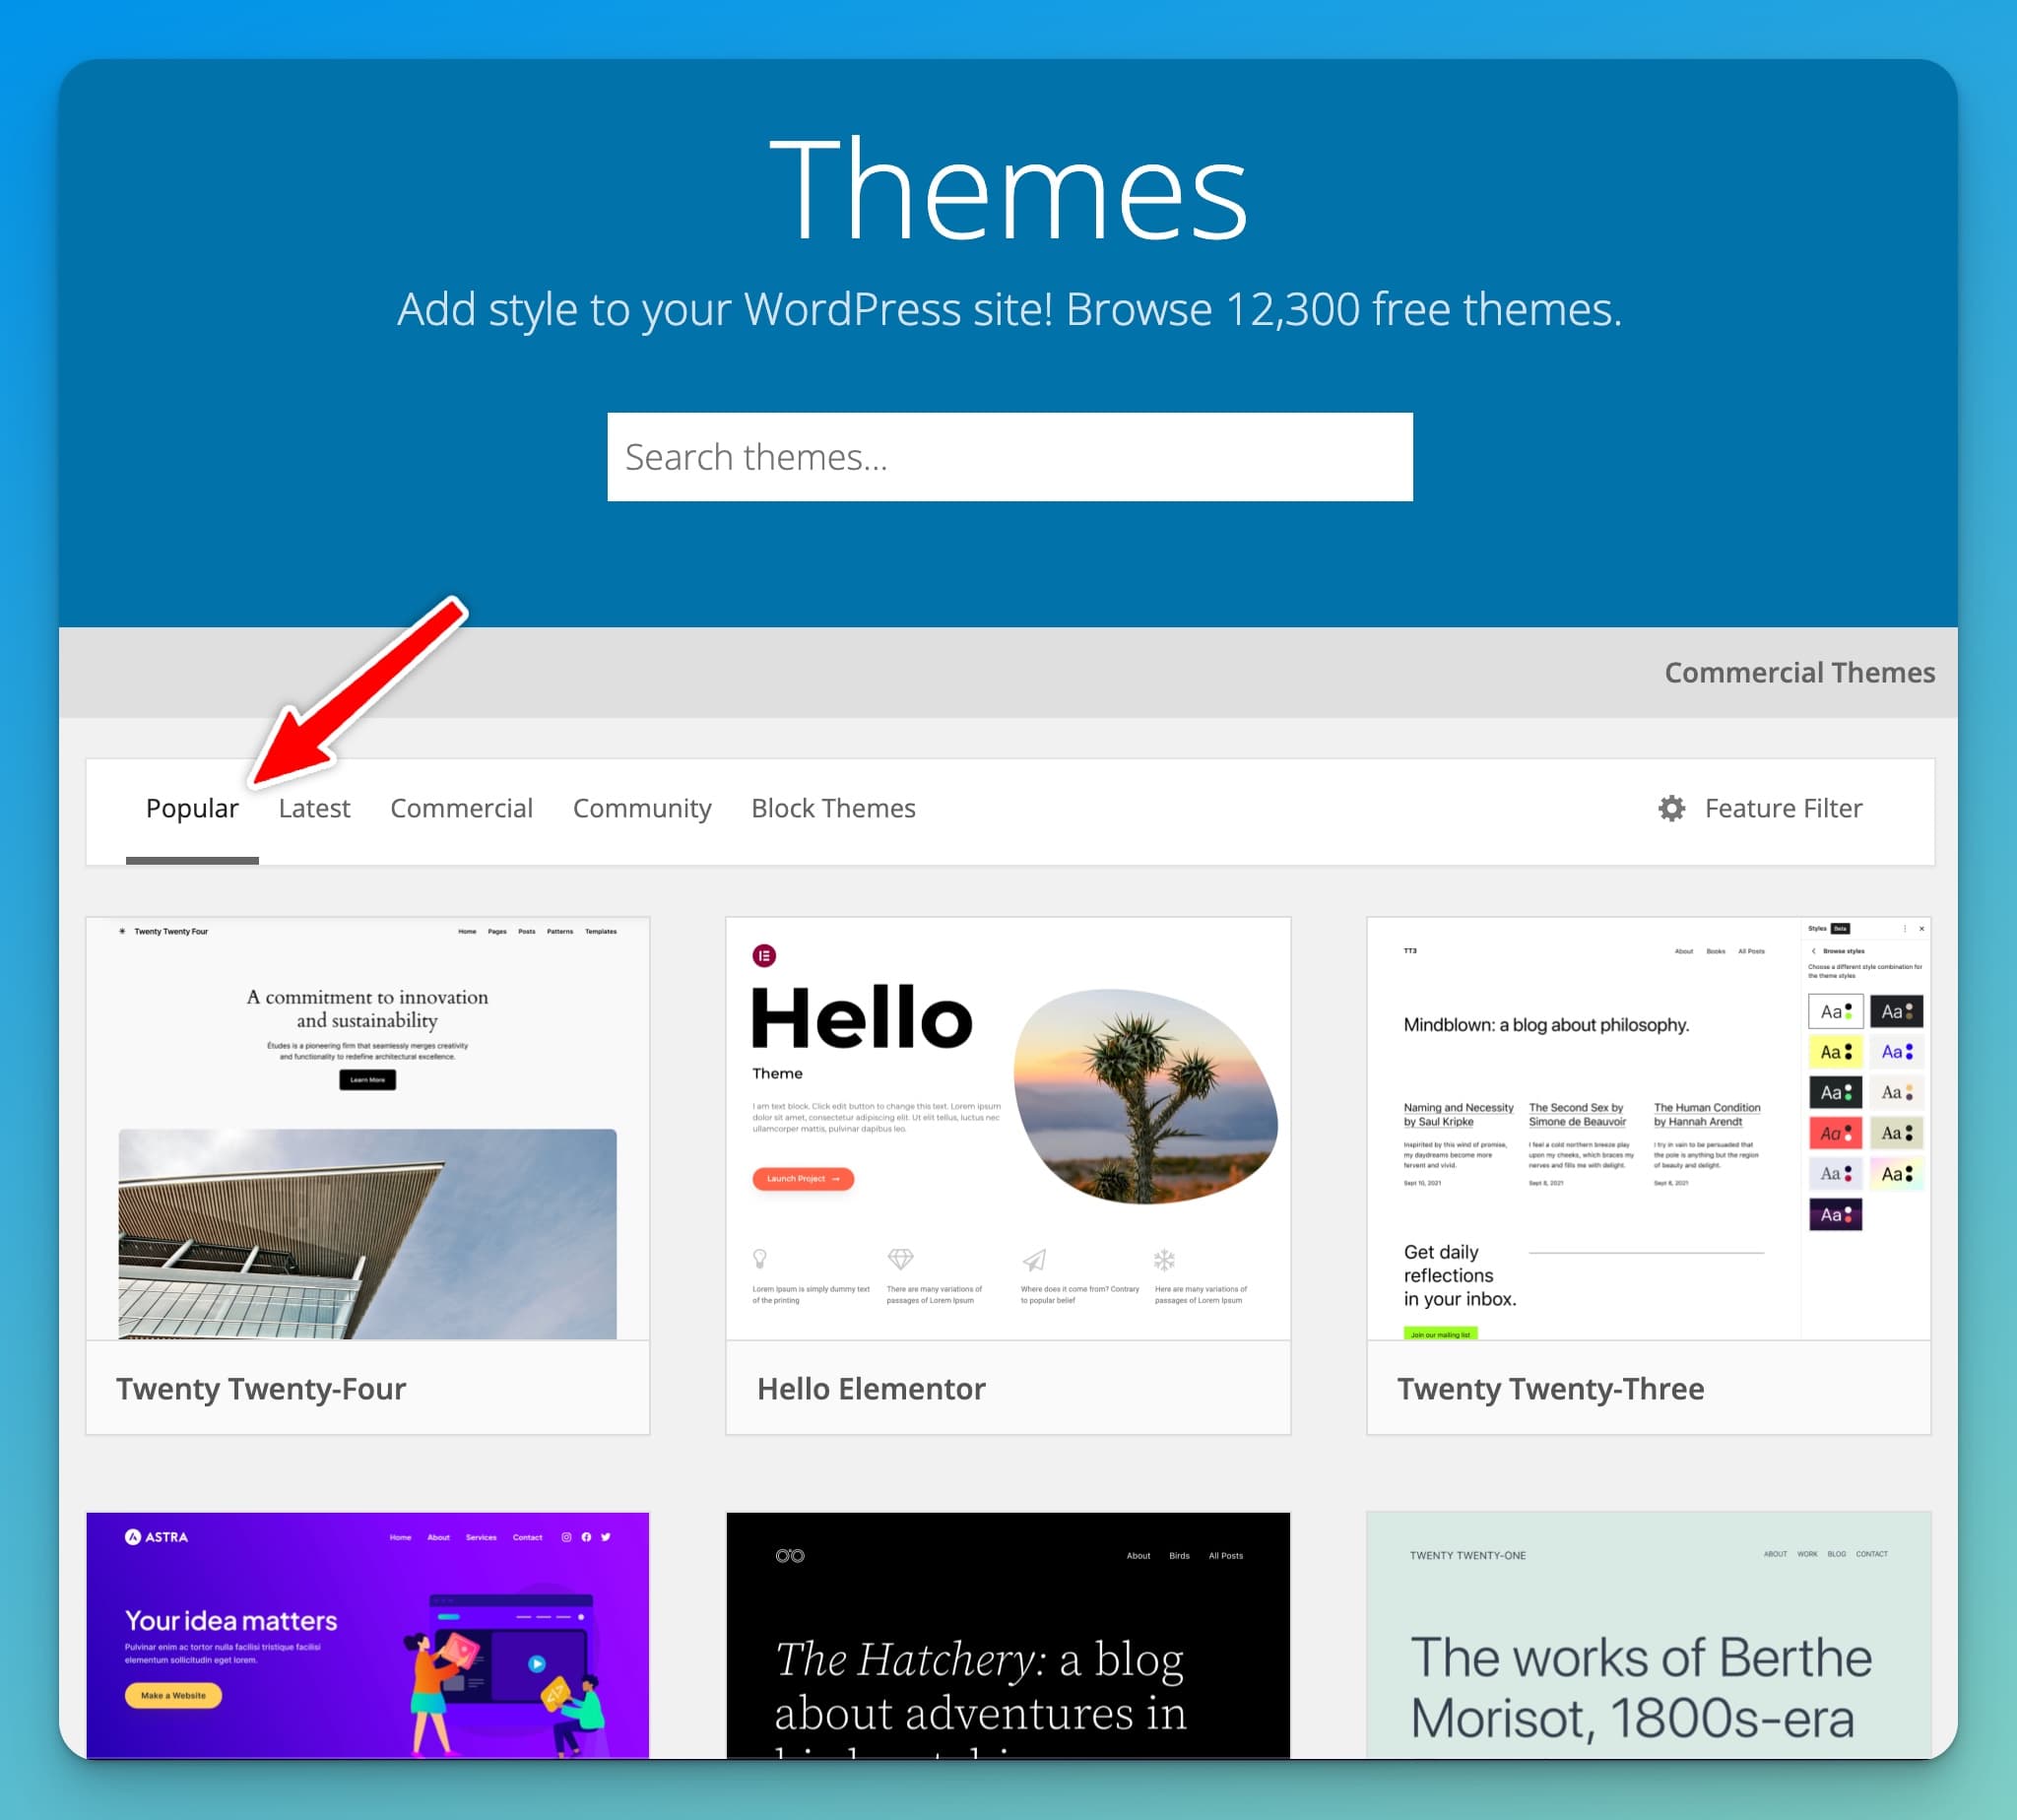Click the back chevron next to Browse styles
Viewport: 2017px width, 1820px height.
click(x=1814, y=951)
